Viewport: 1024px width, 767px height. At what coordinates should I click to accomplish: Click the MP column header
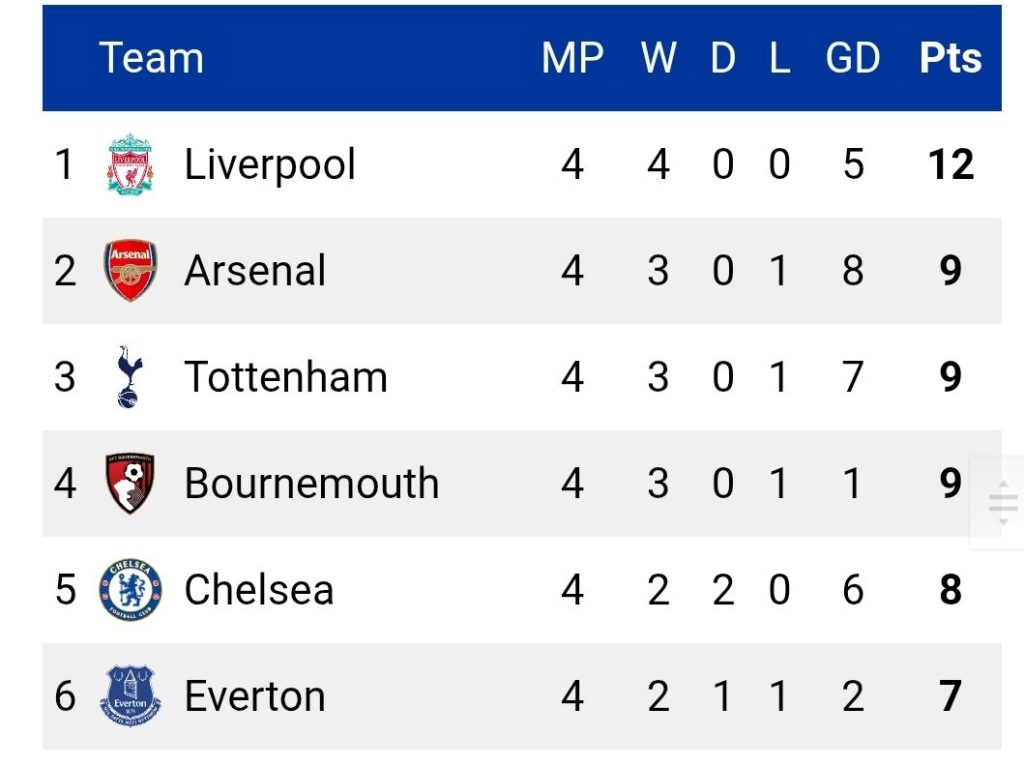click(573, 58)
